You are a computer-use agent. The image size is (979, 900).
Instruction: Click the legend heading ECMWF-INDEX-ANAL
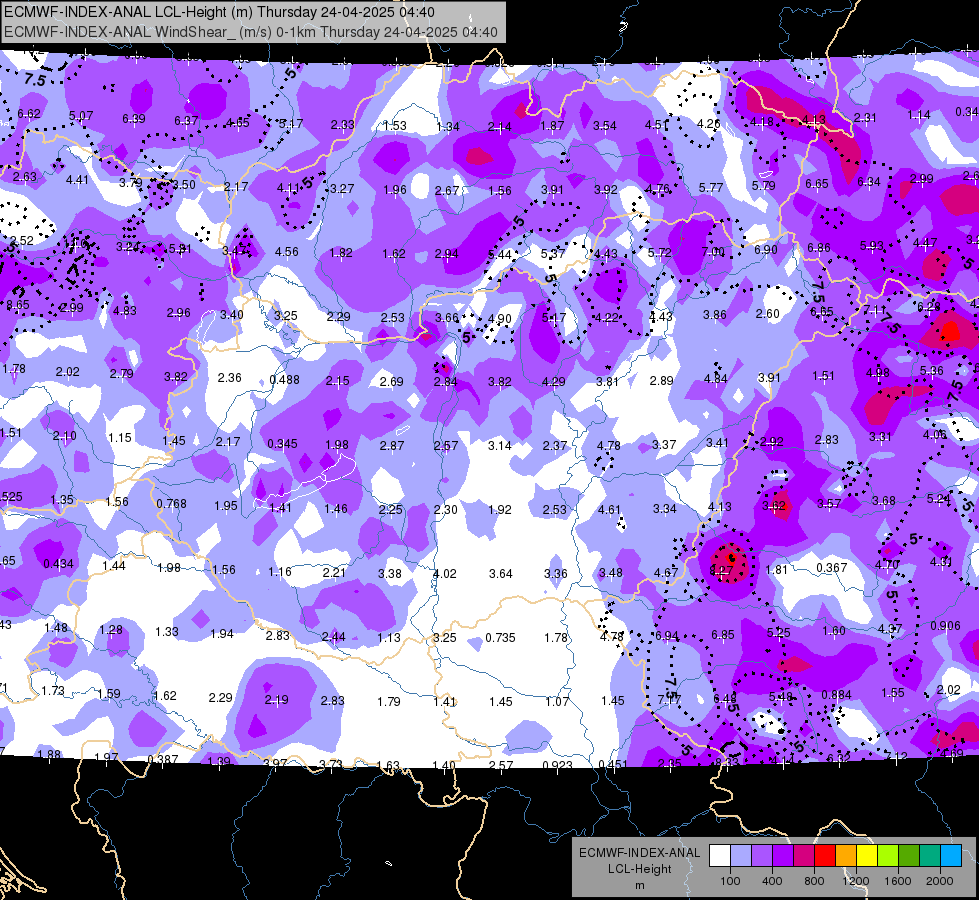[640, 853]
